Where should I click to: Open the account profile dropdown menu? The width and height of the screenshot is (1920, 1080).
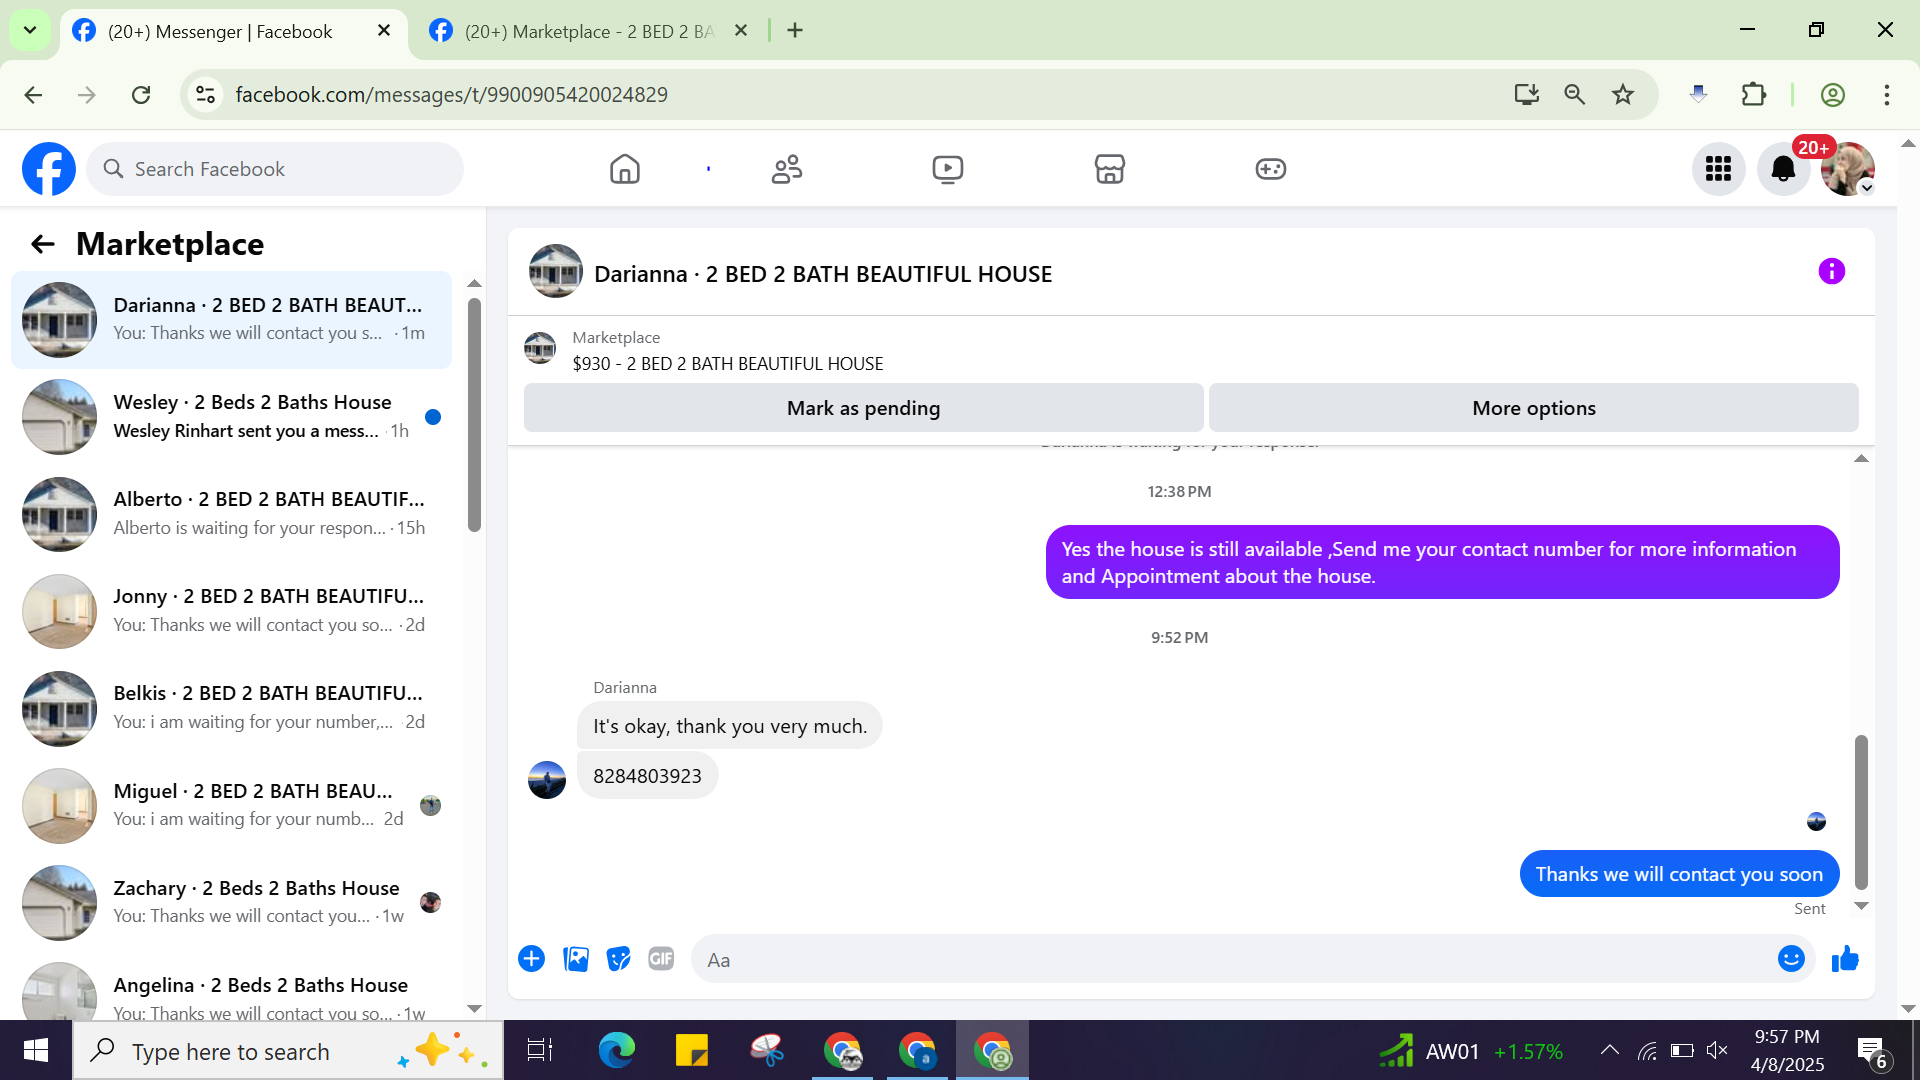click(1848, 169)
